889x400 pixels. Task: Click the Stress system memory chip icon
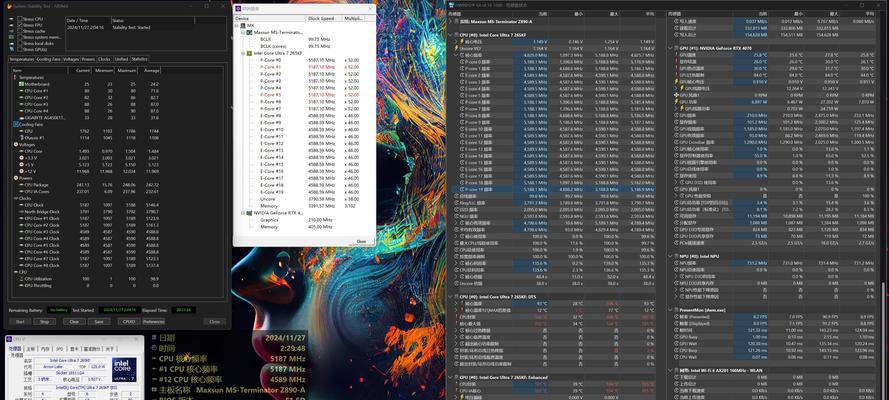pyautogui.click(x=12, y=37)
